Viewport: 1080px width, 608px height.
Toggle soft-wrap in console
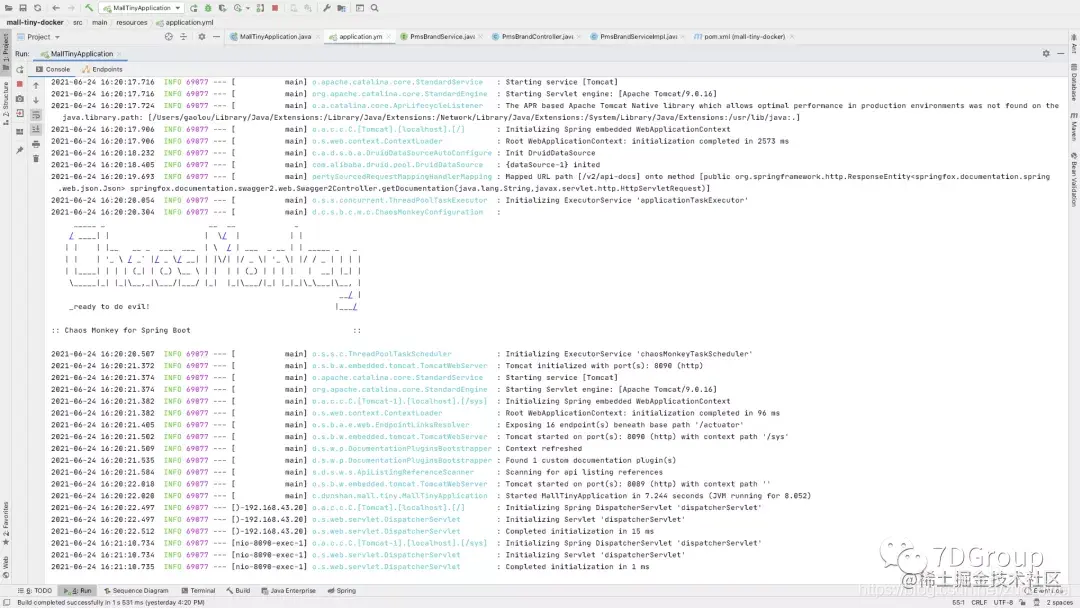point(37,114)
